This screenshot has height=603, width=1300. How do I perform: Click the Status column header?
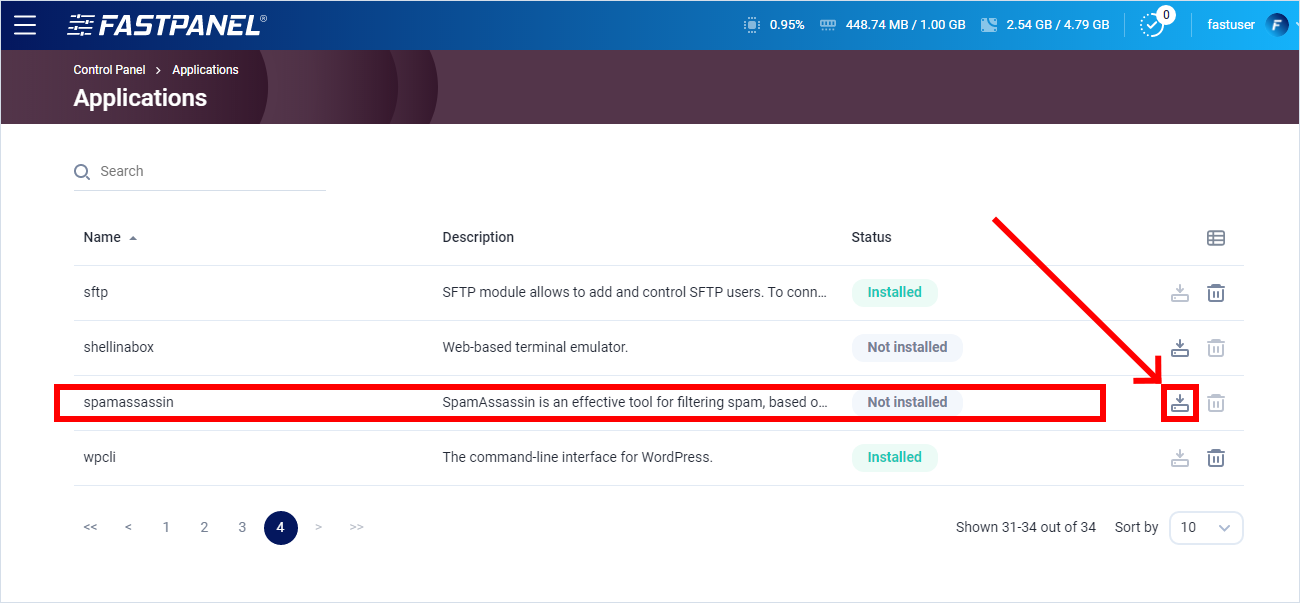tap(871, 238)
